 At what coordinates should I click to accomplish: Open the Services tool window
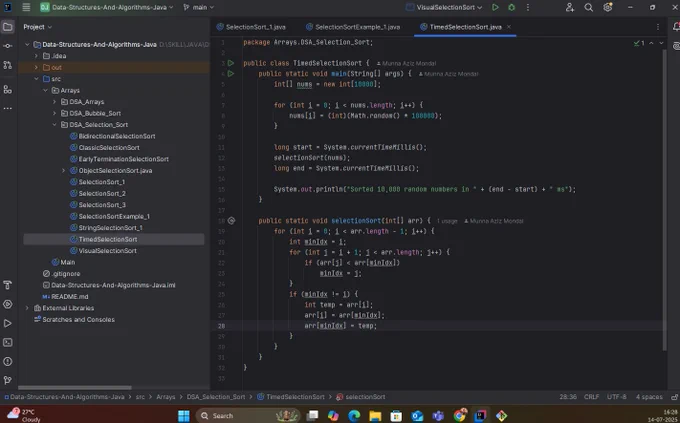click(7, 304)
